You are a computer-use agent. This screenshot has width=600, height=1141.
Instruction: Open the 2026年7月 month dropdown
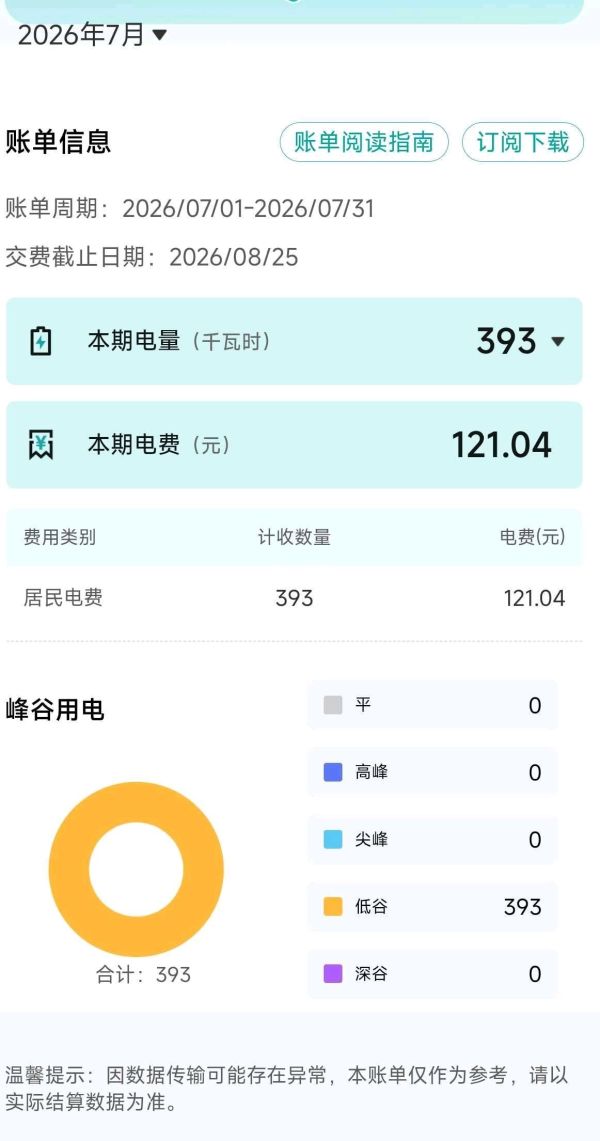coord(92,34)
